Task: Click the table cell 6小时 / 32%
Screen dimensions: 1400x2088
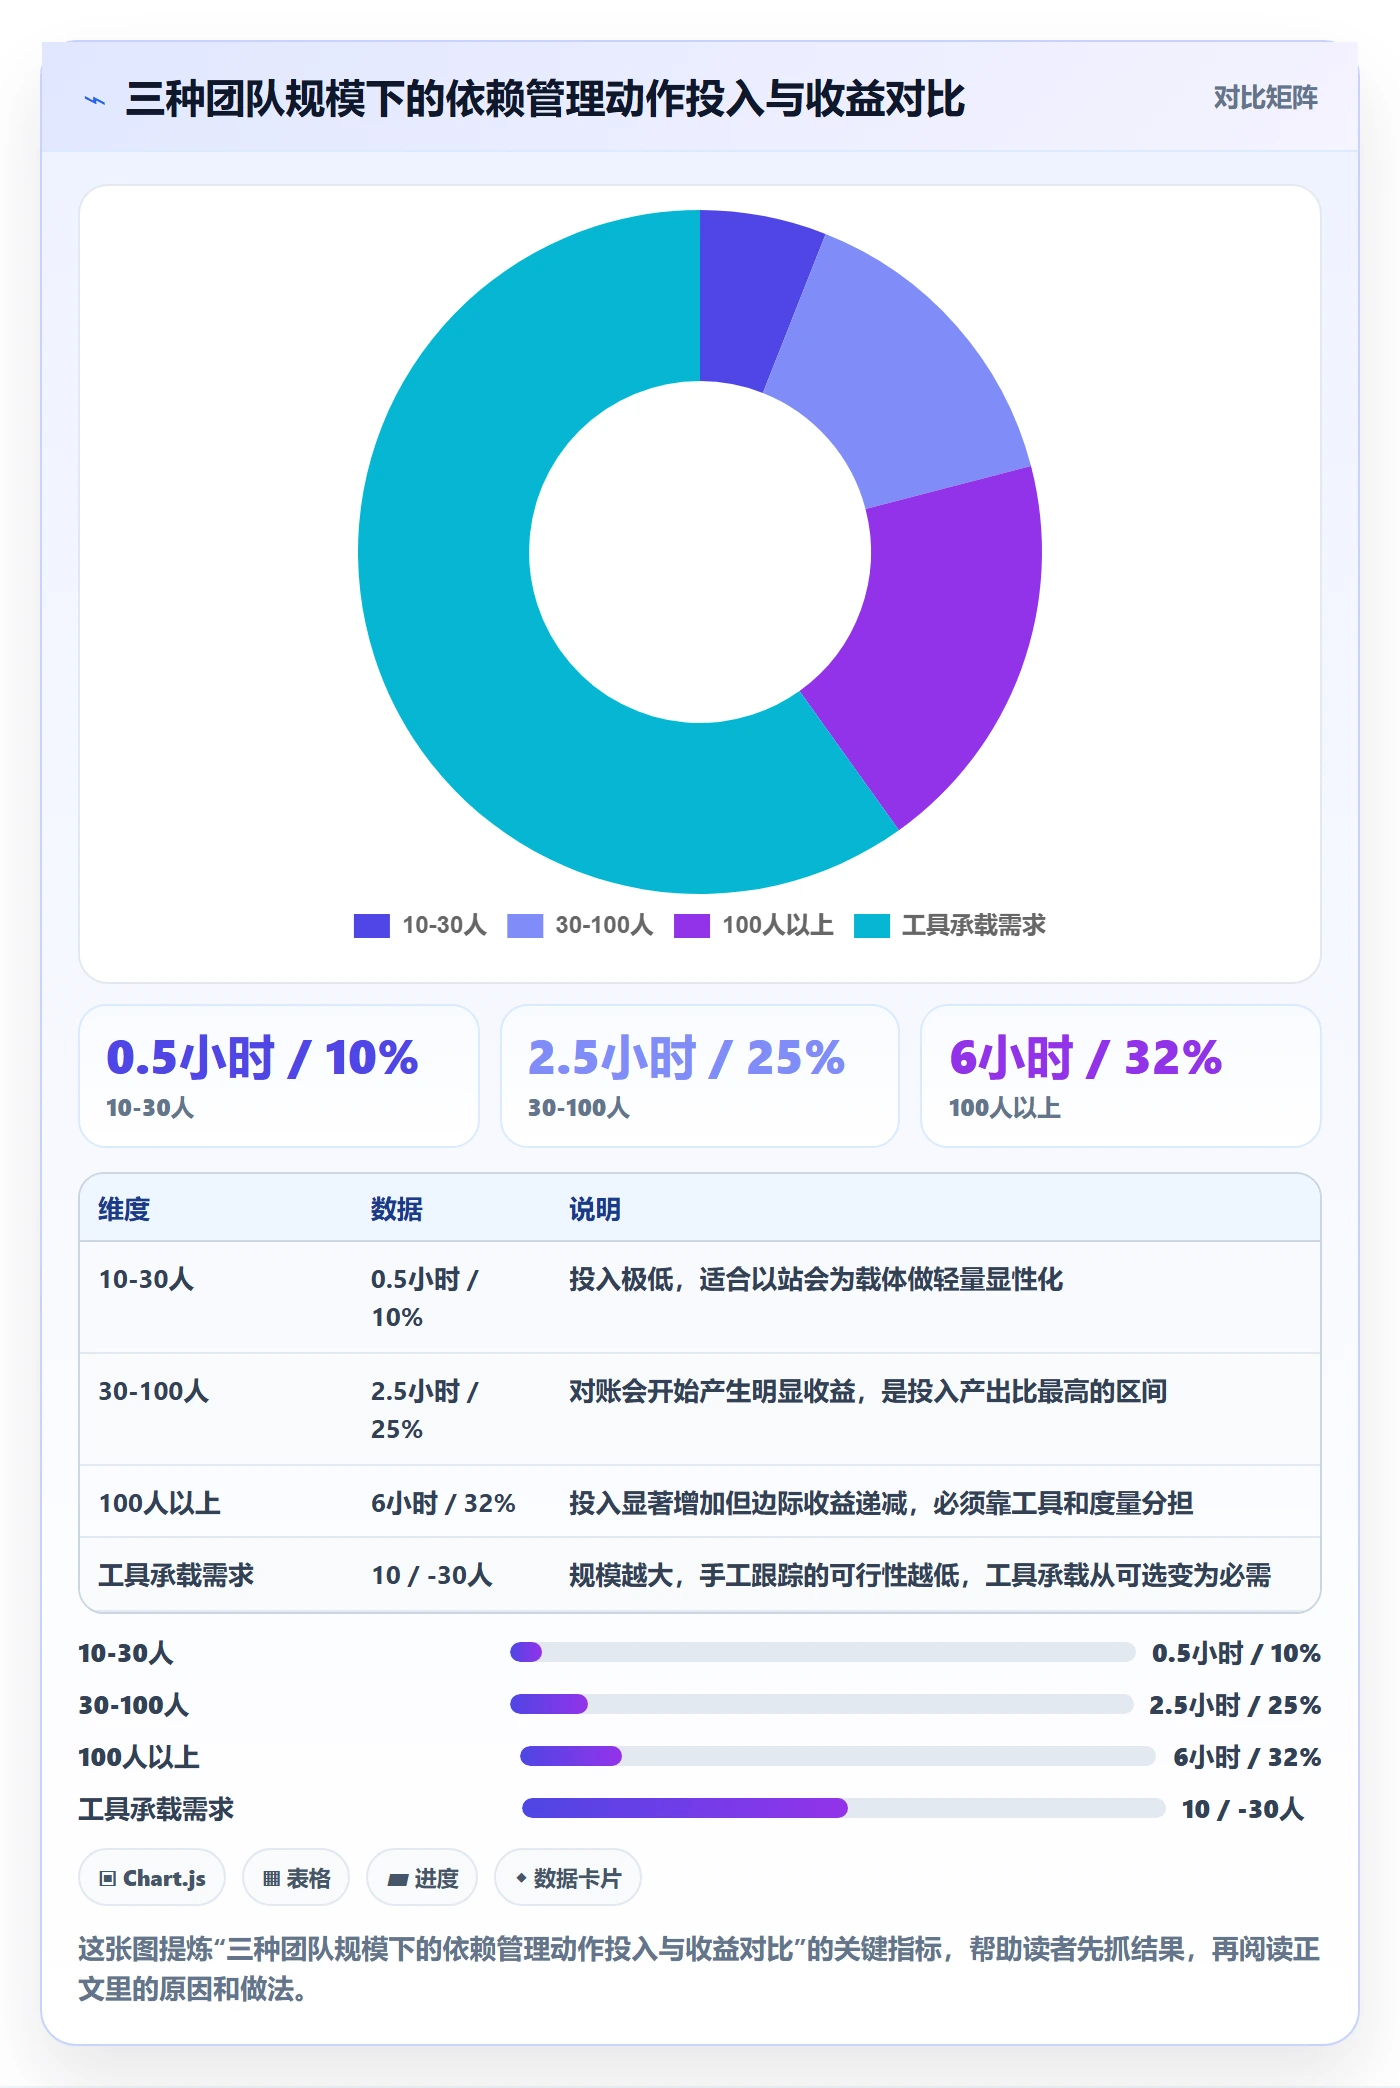Action: [443, 1503]
